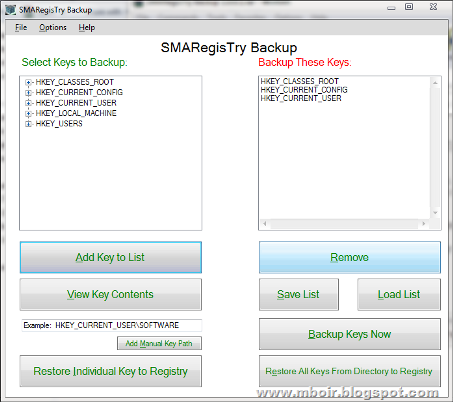Click Restore All Keys From Directory to Registry
Viewport: 453px width, 402px height.
pyautogui.click(x=350, y=371)
